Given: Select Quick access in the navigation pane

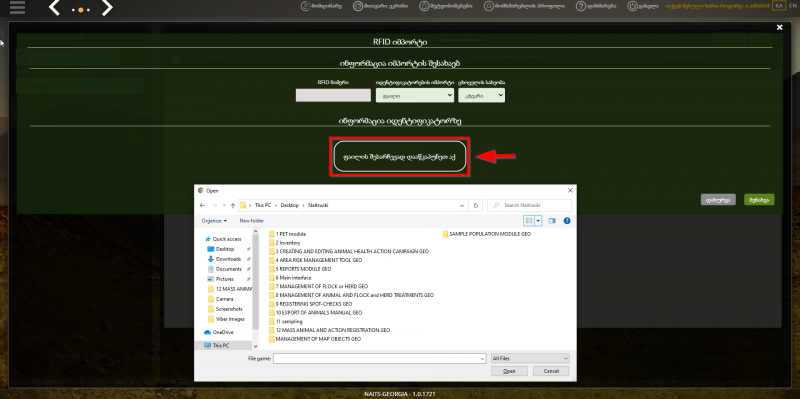Looking at the screenshot, I should (223, 239).
